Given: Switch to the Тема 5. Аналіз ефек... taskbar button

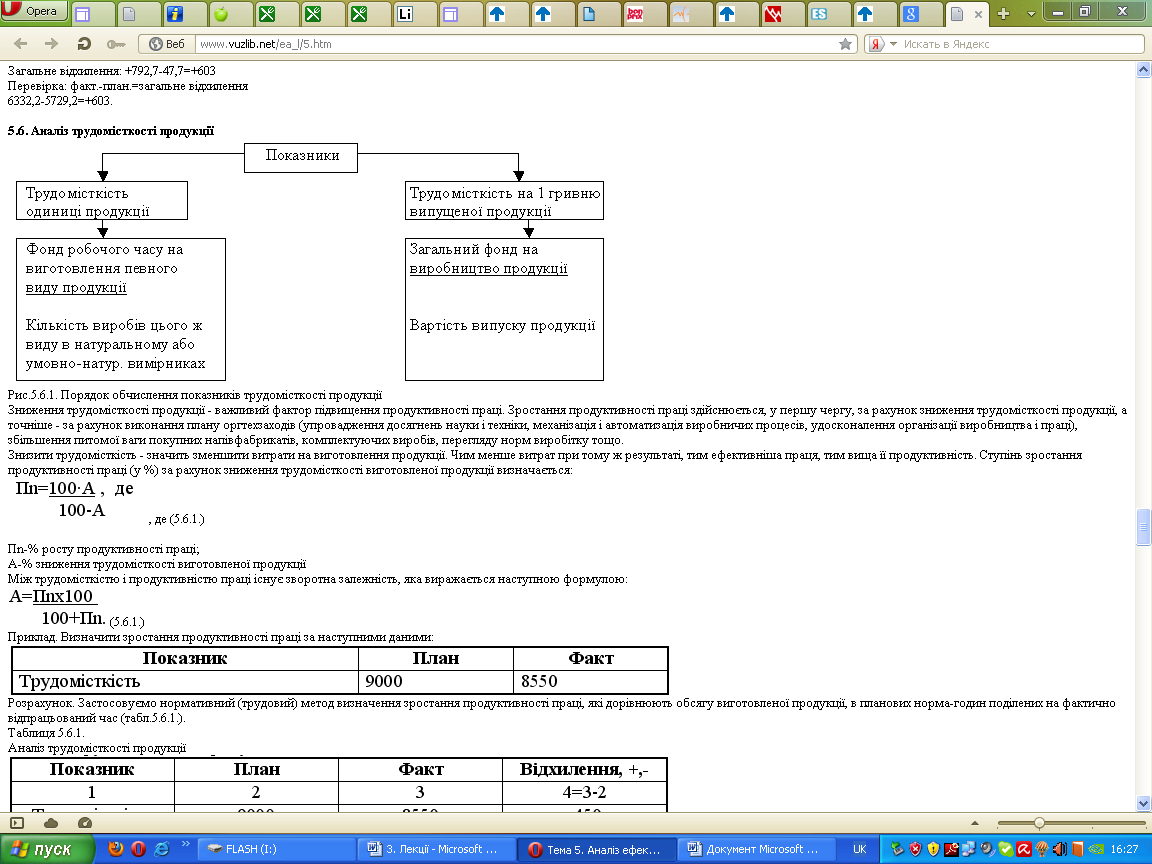Looking at the screenshot, I should click(595, 849).
